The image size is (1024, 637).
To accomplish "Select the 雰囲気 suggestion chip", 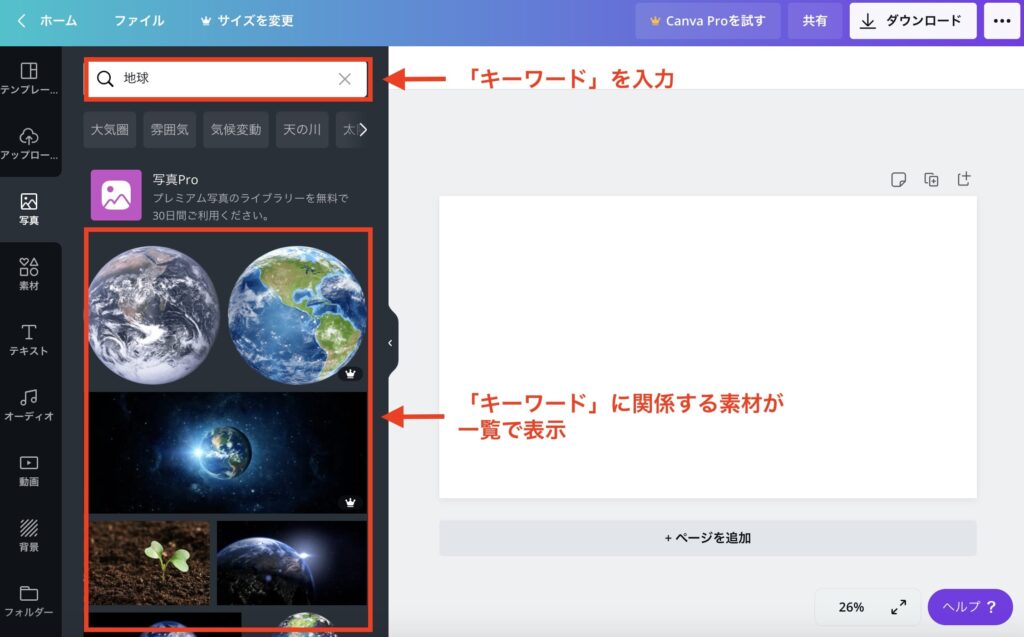I will [x=170, y=129].
